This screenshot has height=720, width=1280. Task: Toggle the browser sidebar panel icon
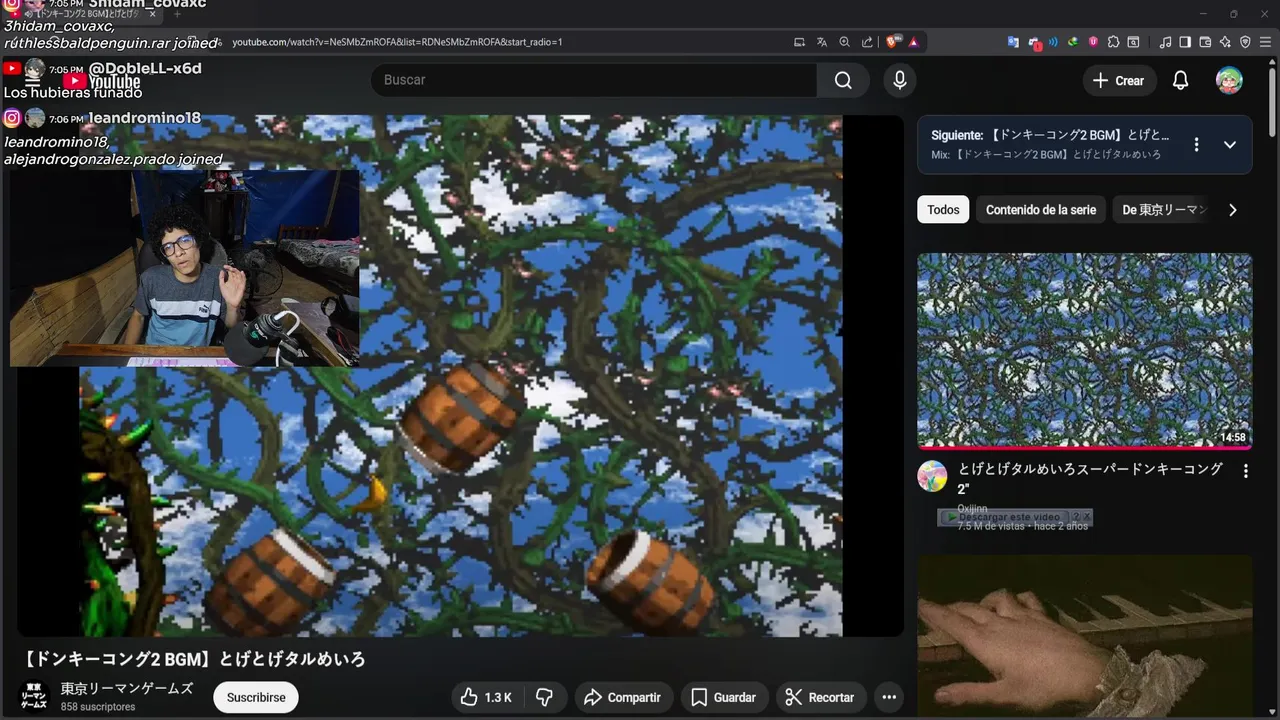(x=1185, y=42)
